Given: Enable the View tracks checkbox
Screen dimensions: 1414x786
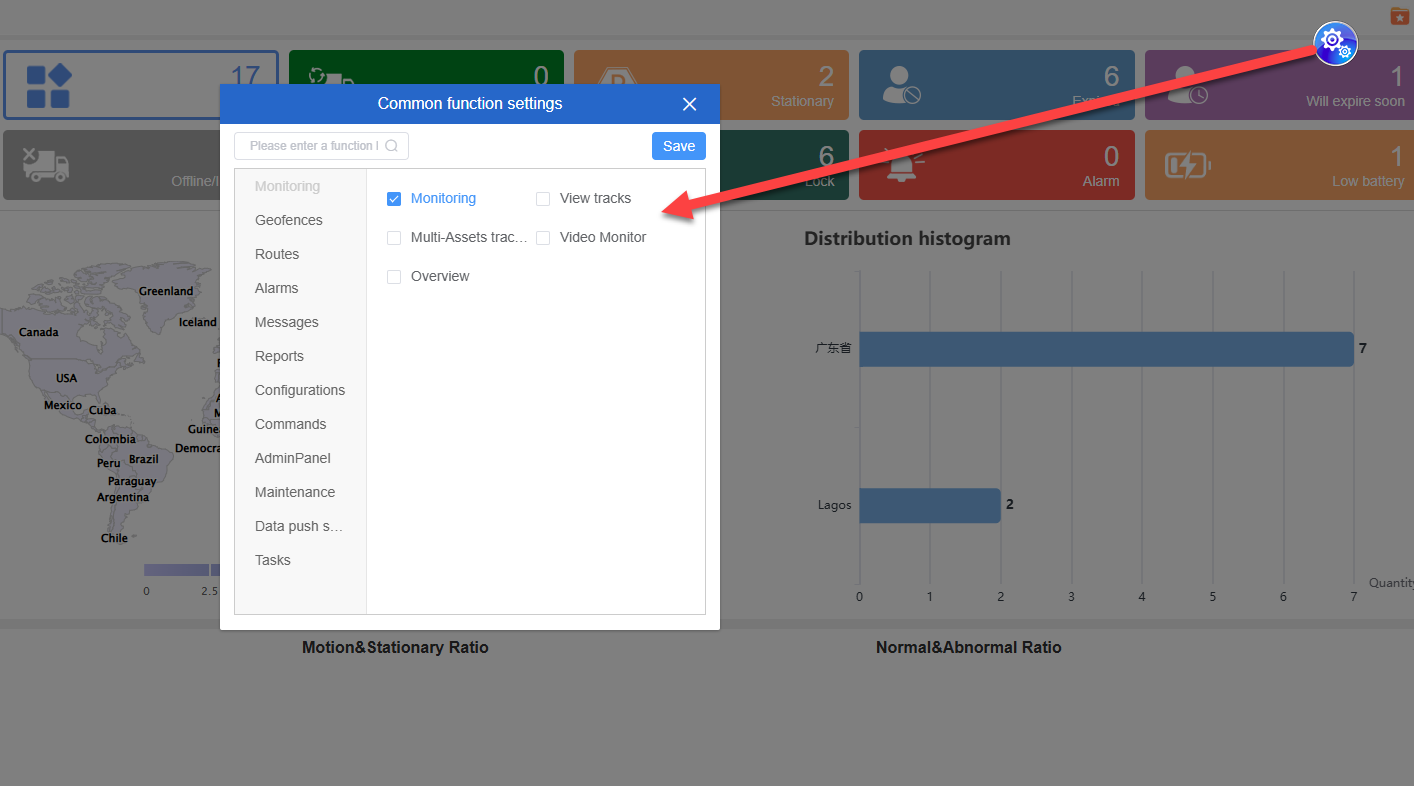Looking at the screenshot, I should point(543,199).
